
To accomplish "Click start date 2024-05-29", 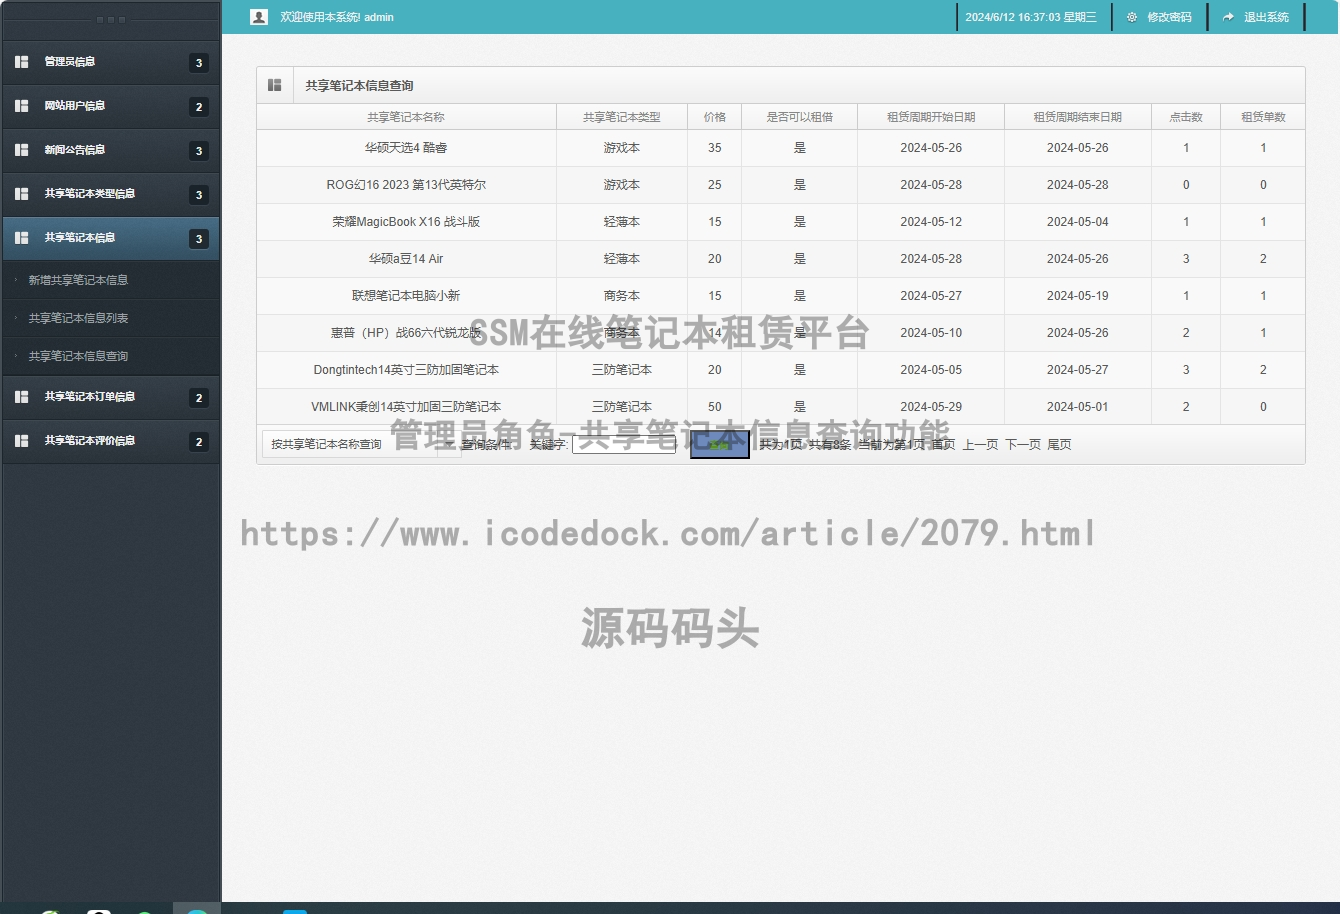I will (x=931, y=407).
